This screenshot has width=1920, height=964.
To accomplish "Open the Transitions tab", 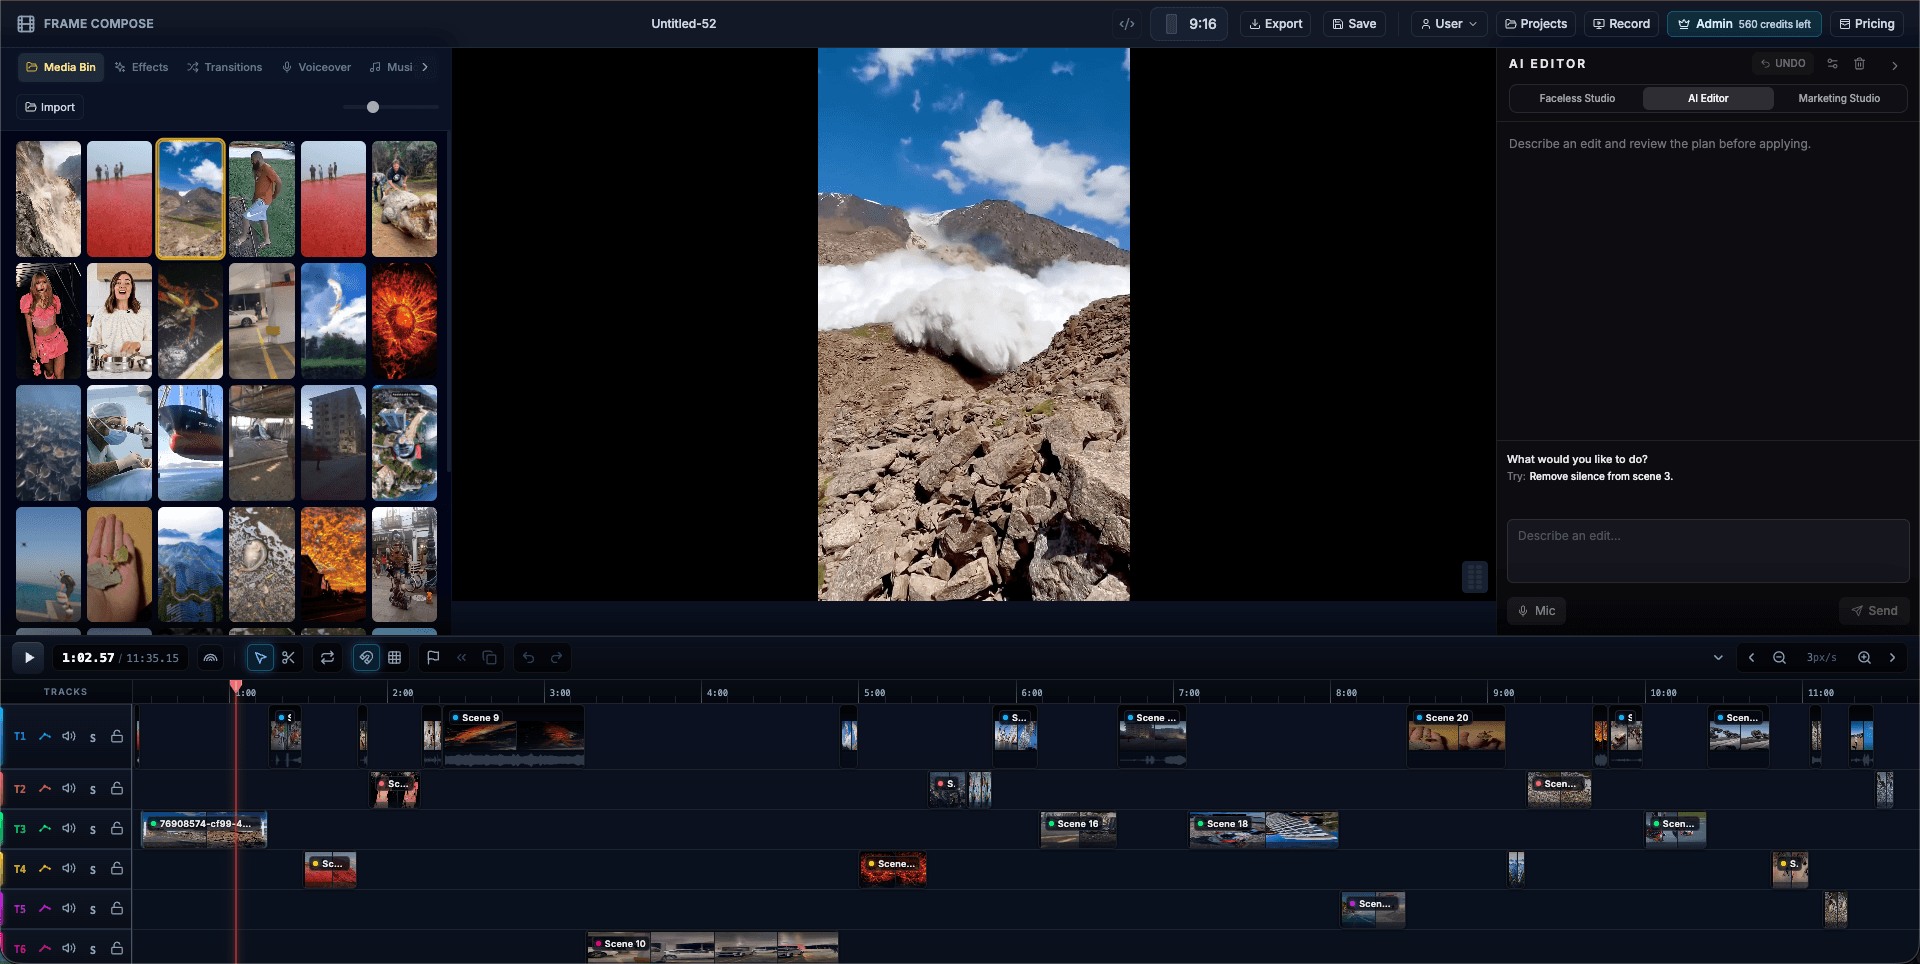I will click(224, 67).
